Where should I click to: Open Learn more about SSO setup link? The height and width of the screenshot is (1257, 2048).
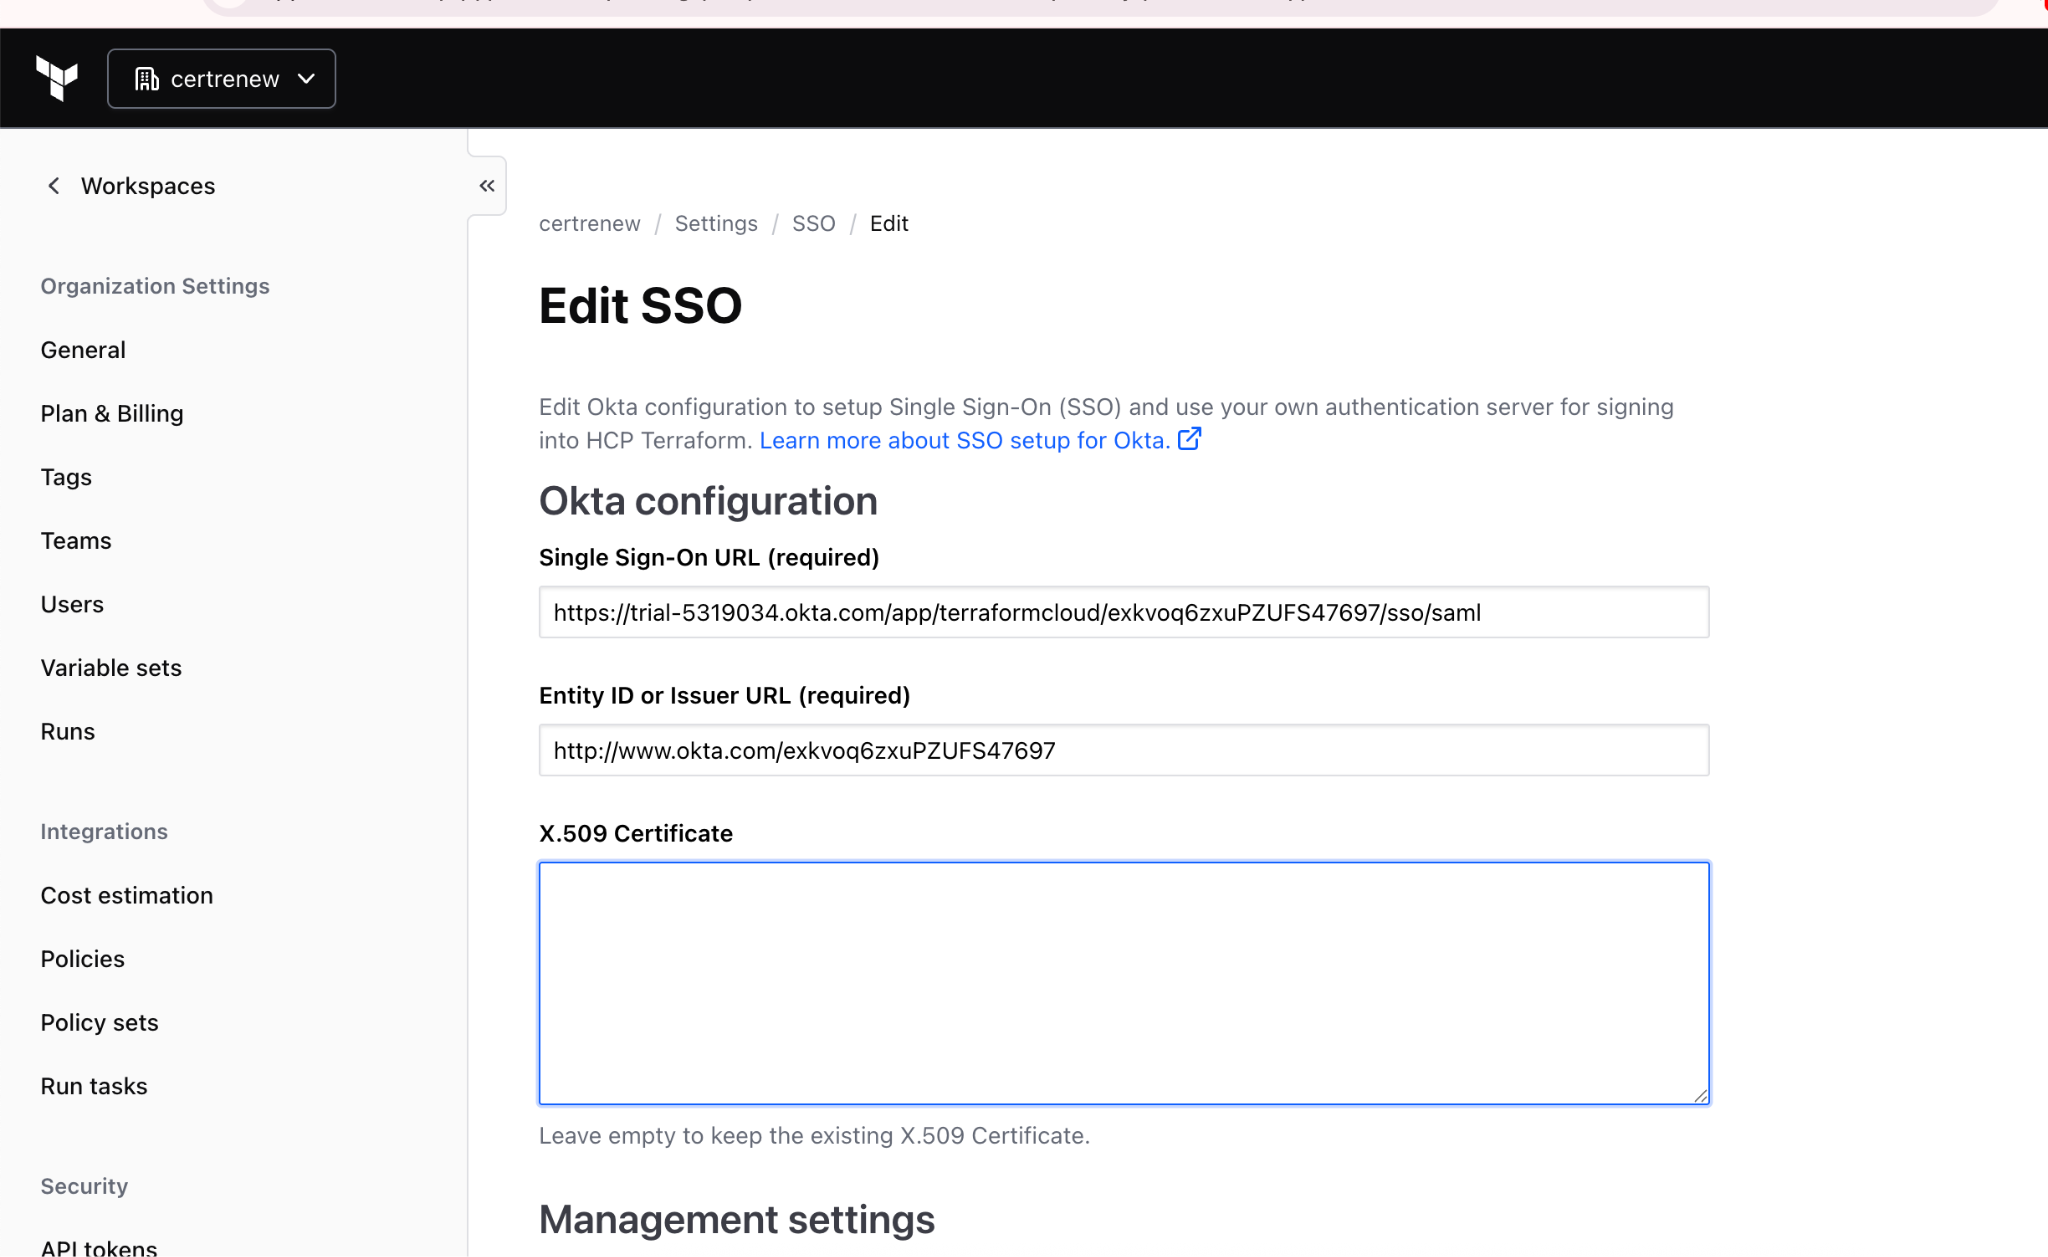pos(964,441)
